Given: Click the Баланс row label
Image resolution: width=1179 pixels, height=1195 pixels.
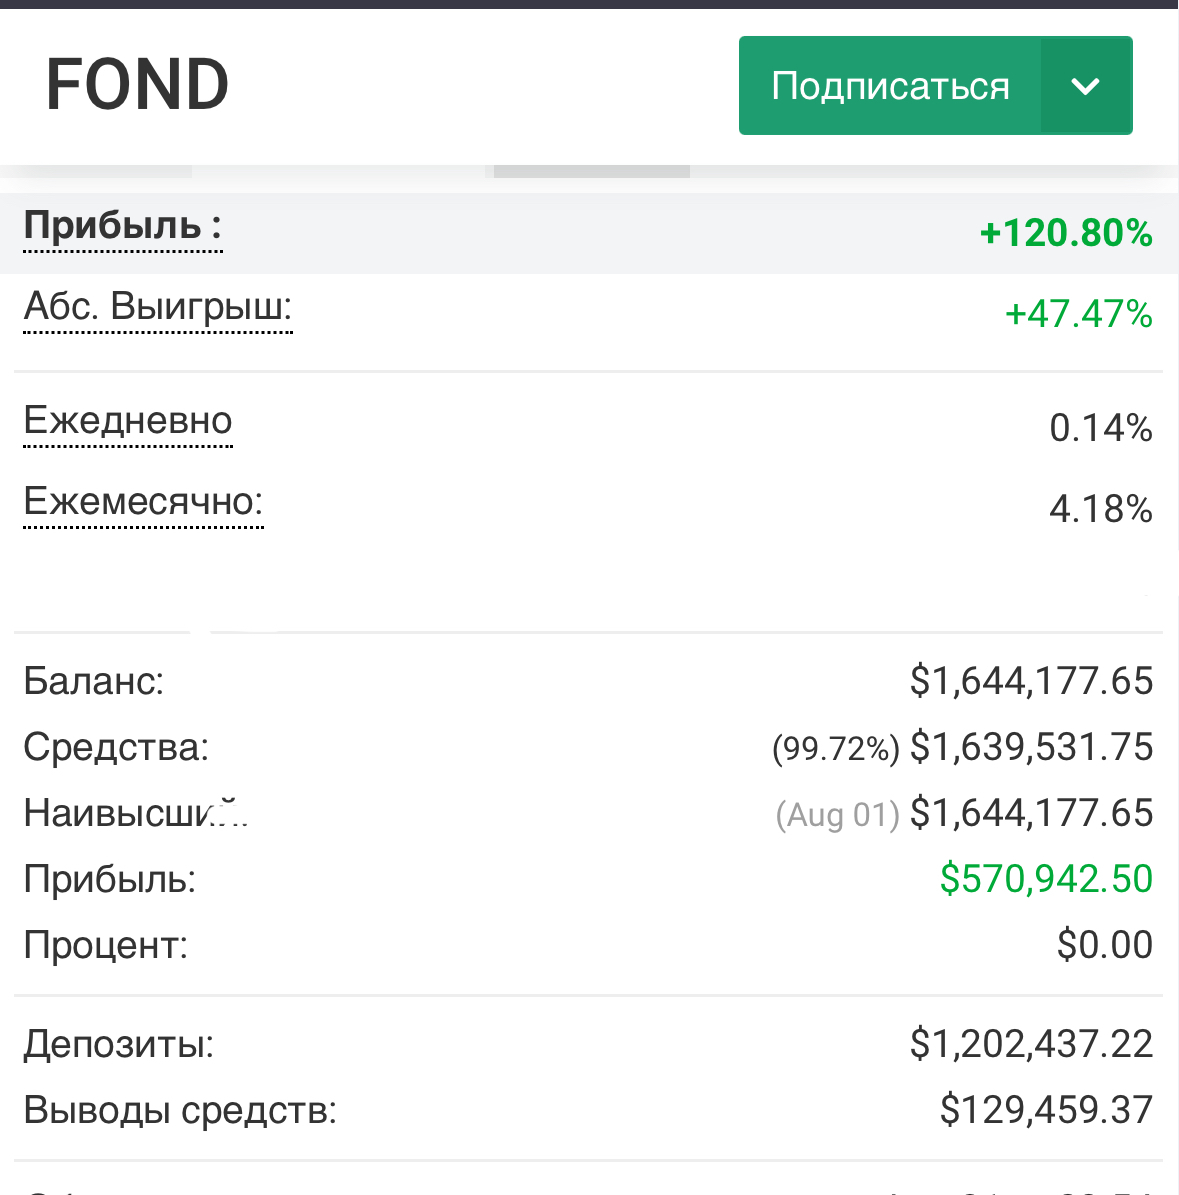Looking at the screenshot, I should tap(93, 681).
